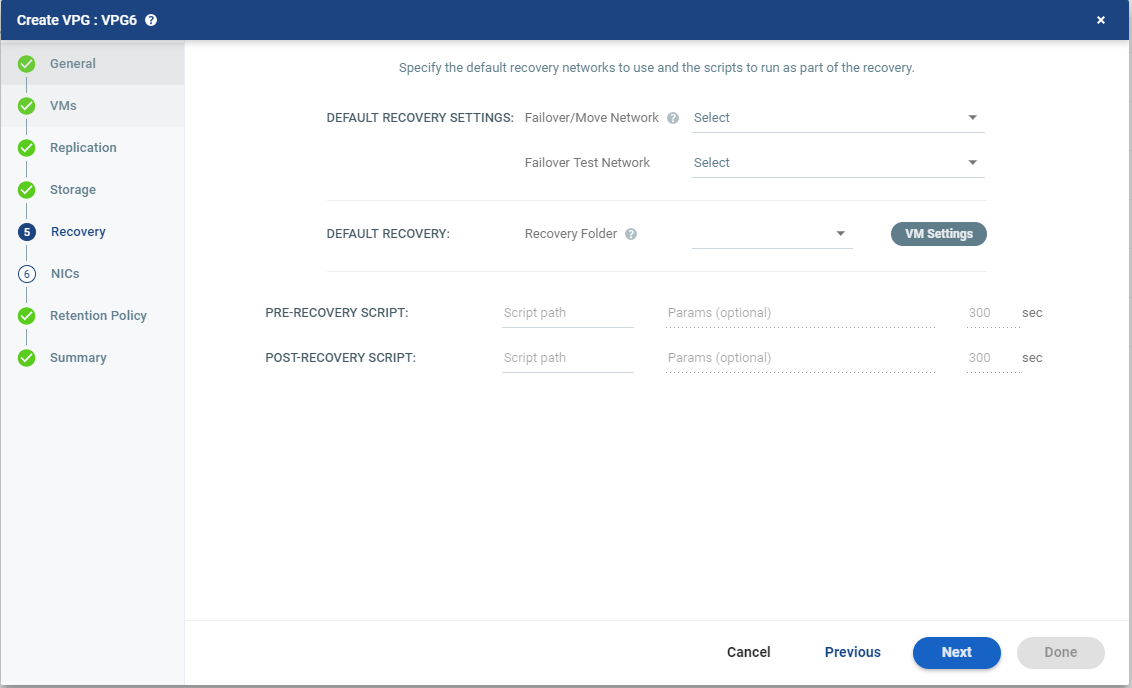Click the 'DEFAULT RECOVERY:' label
This screenshot has width=1132, height=688.
pyautogui.click(x=388, y=234)
